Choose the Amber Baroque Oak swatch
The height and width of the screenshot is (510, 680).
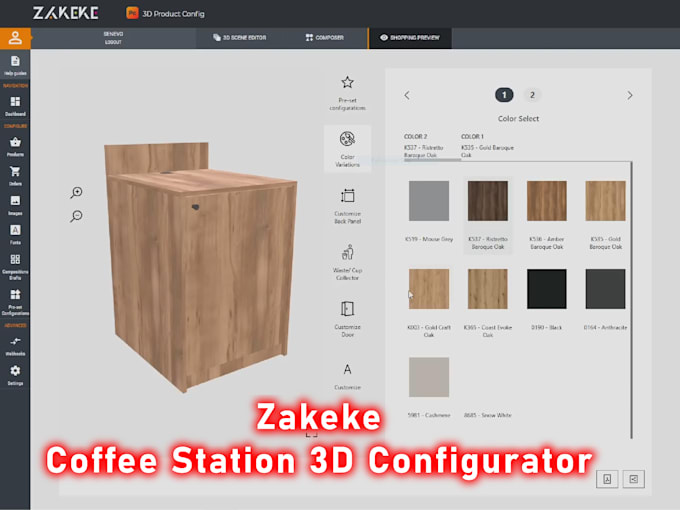pyautogui.click(x=546, y=201)
